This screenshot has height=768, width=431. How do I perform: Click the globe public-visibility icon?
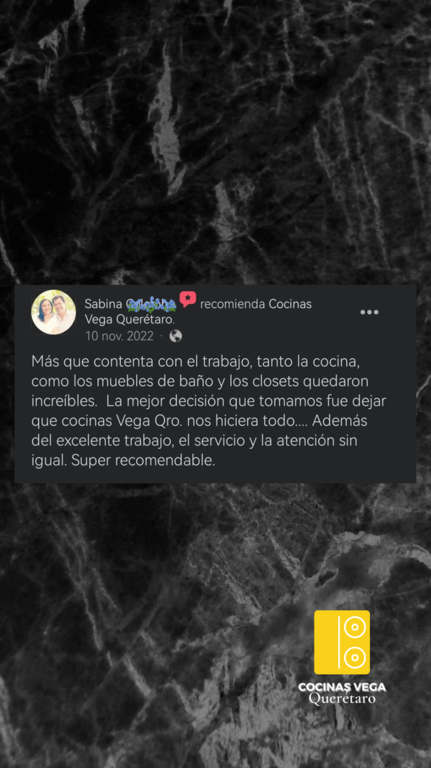[175, 336]
